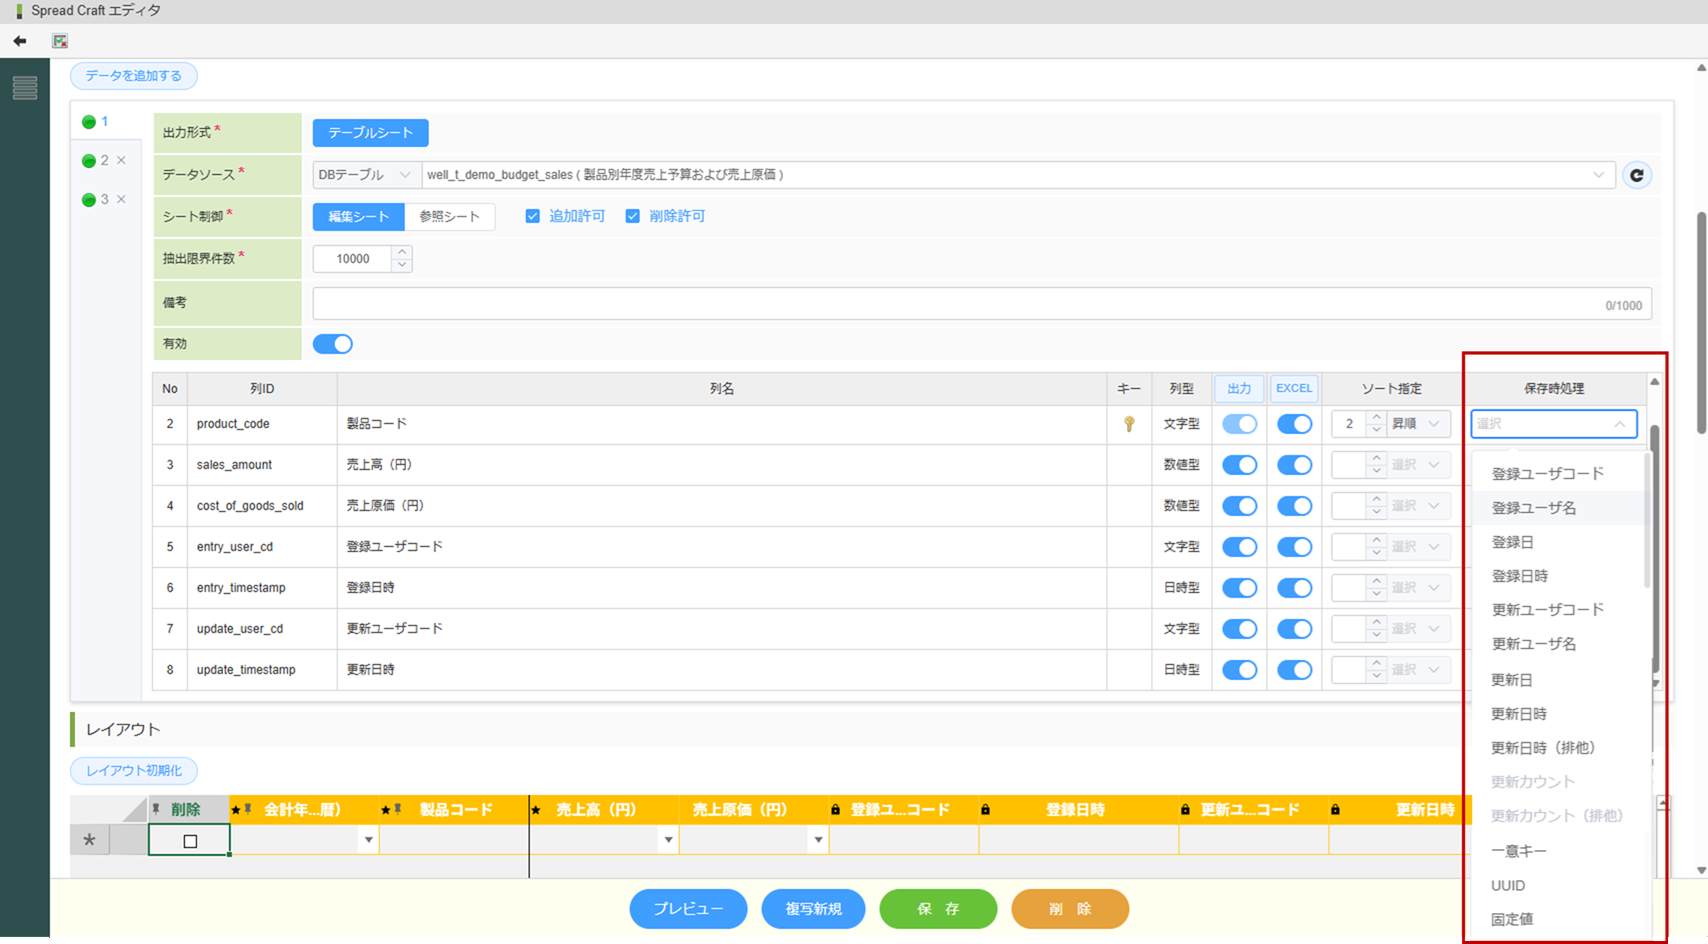
Task: Open sort order dropdown showing 昇順
Action: point(1419,424)
